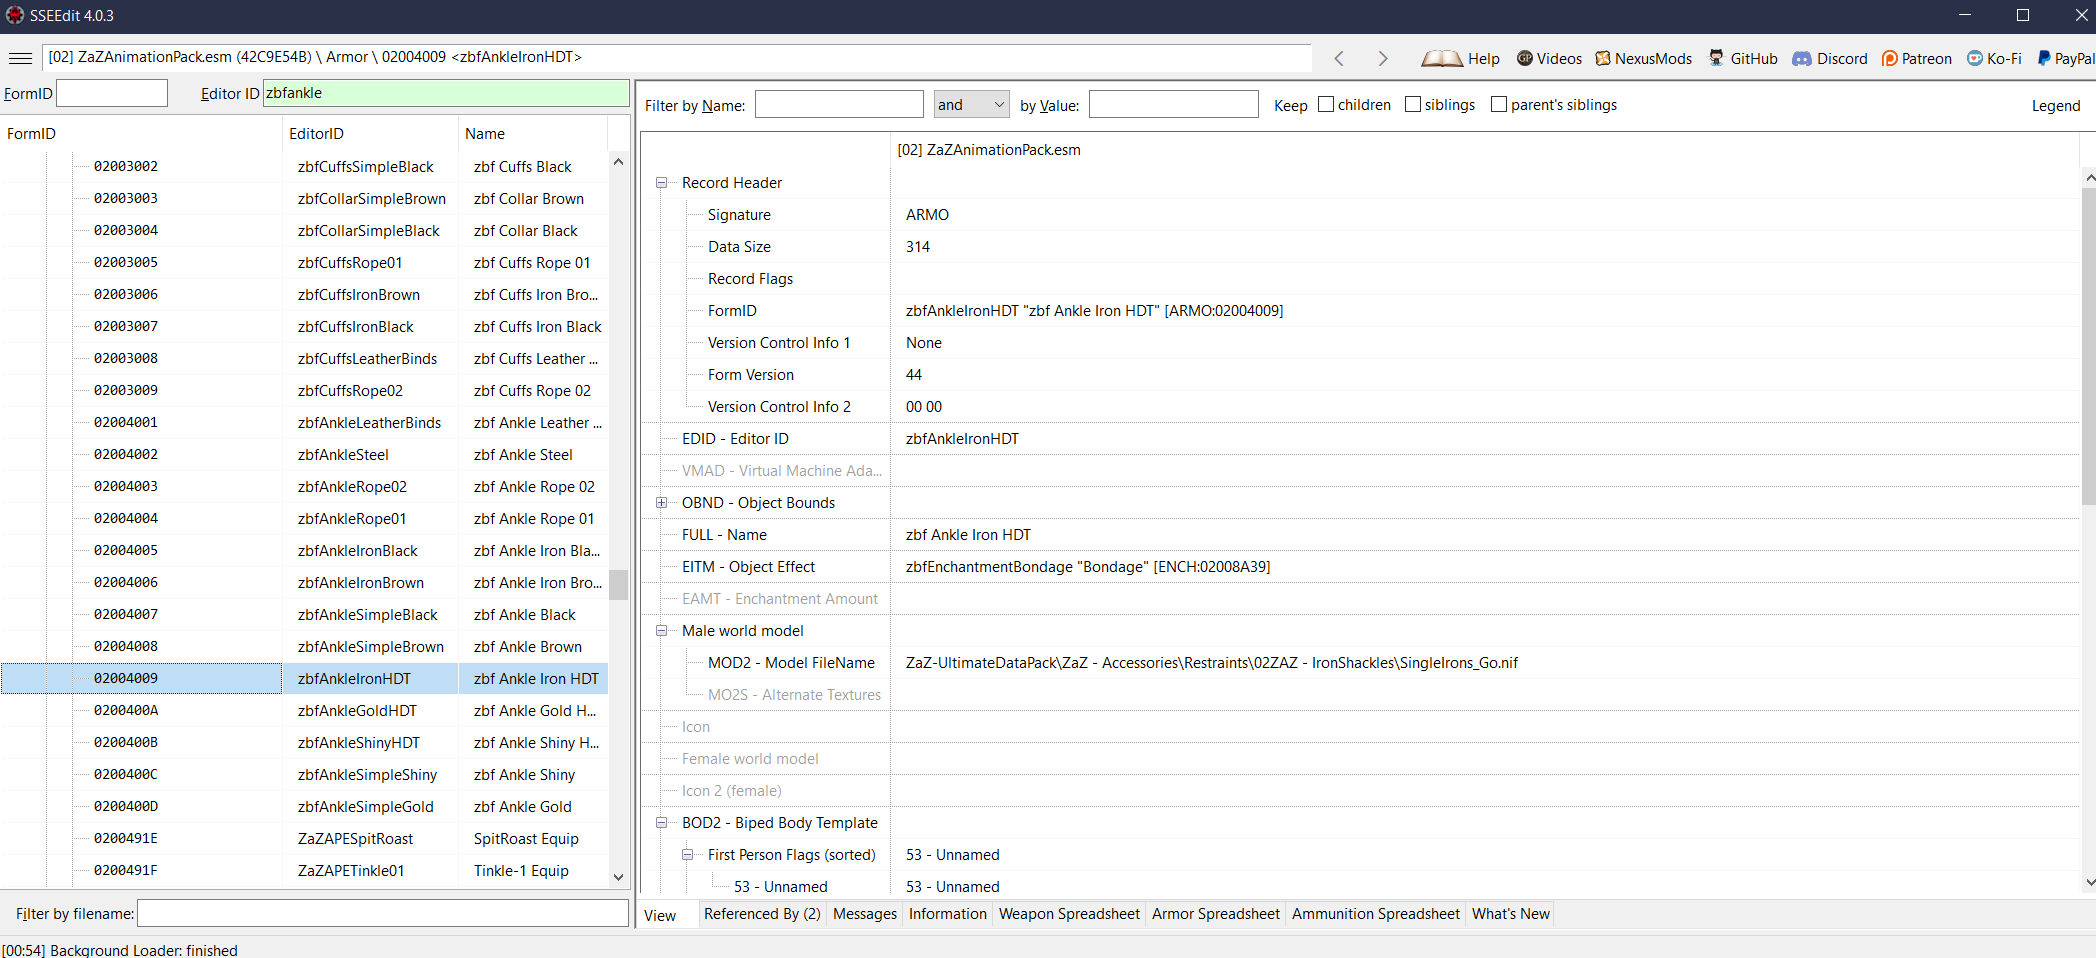Collapse the Male world model node
Image resolution: width=2096 pixels, height=958 pixels.
661,631
